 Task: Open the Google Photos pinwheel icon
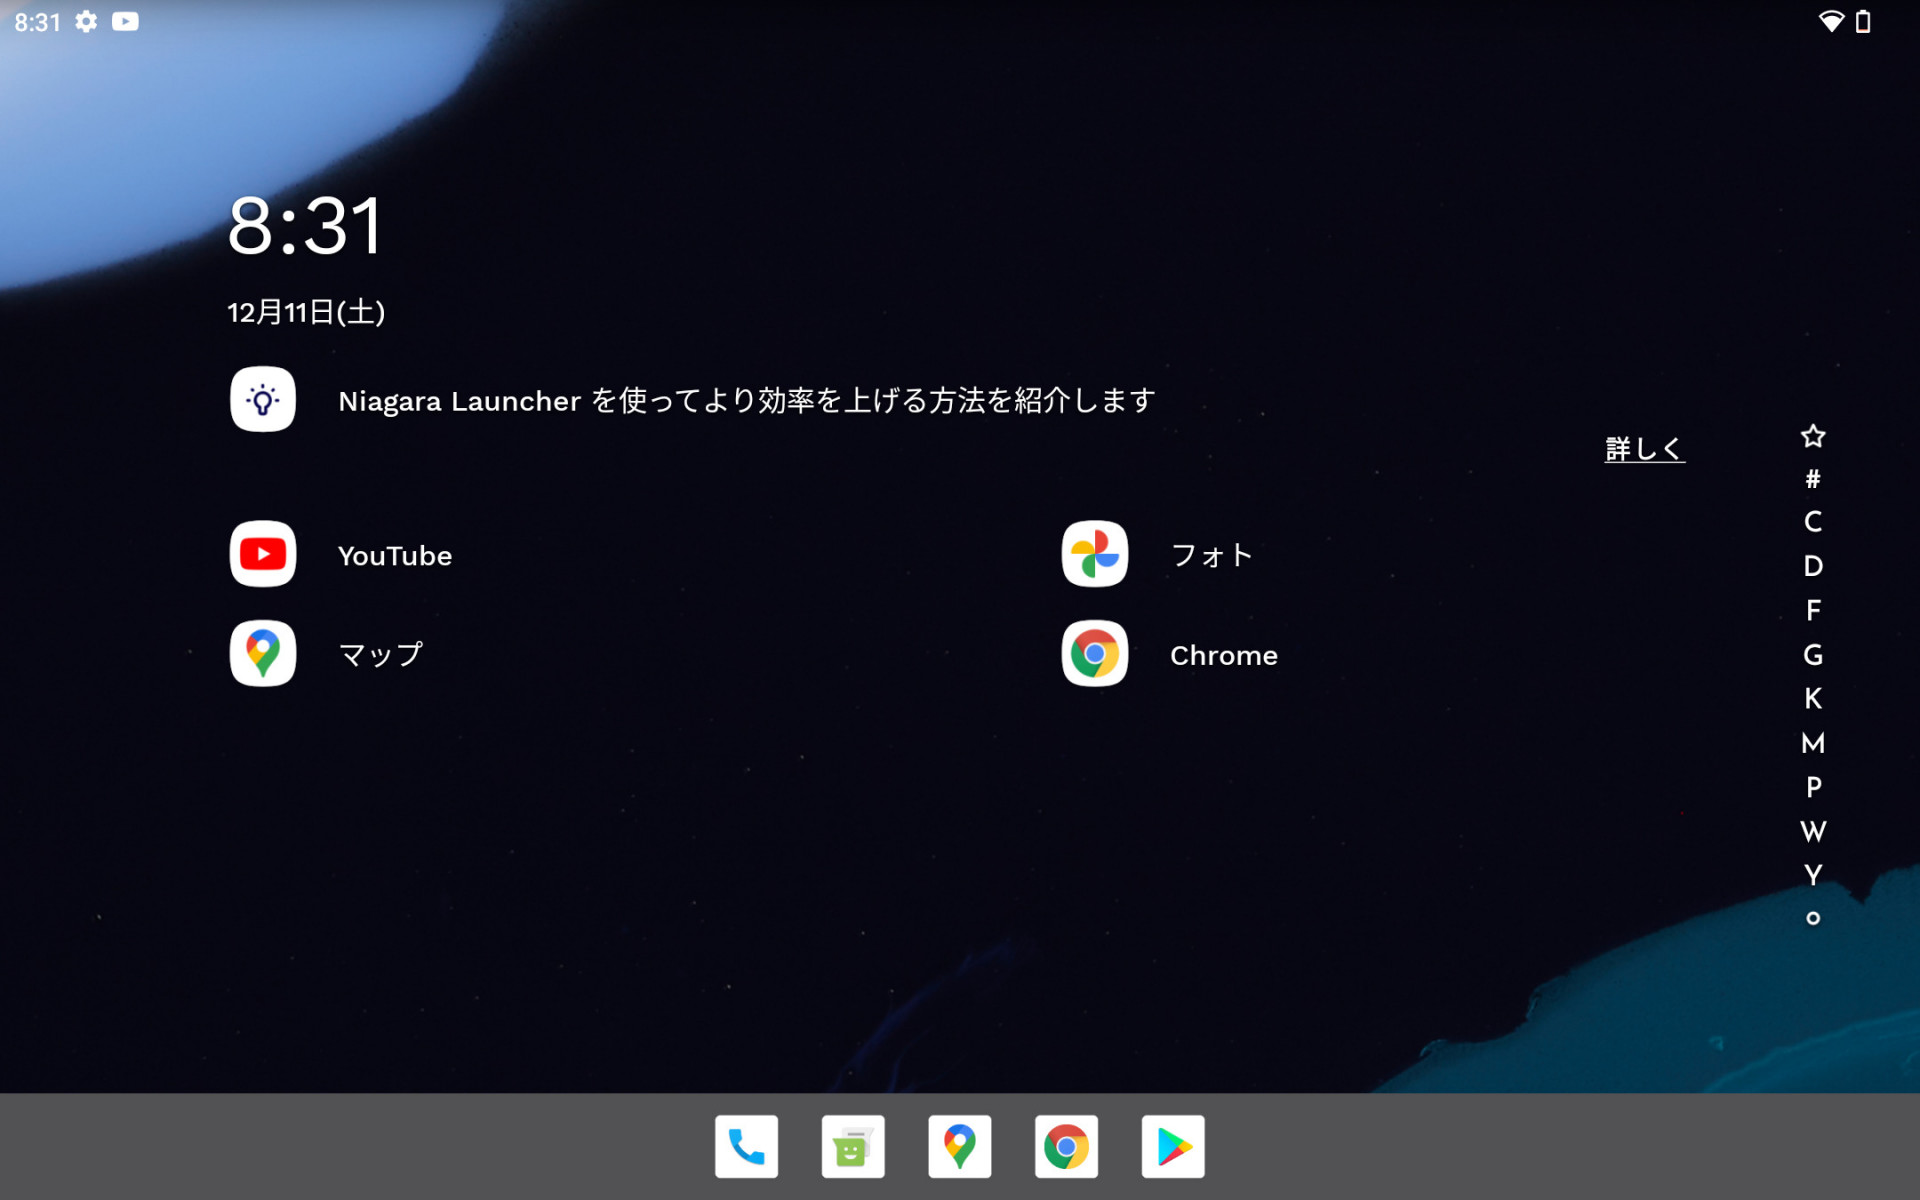pyautogui.click(x=1095, y=554)
